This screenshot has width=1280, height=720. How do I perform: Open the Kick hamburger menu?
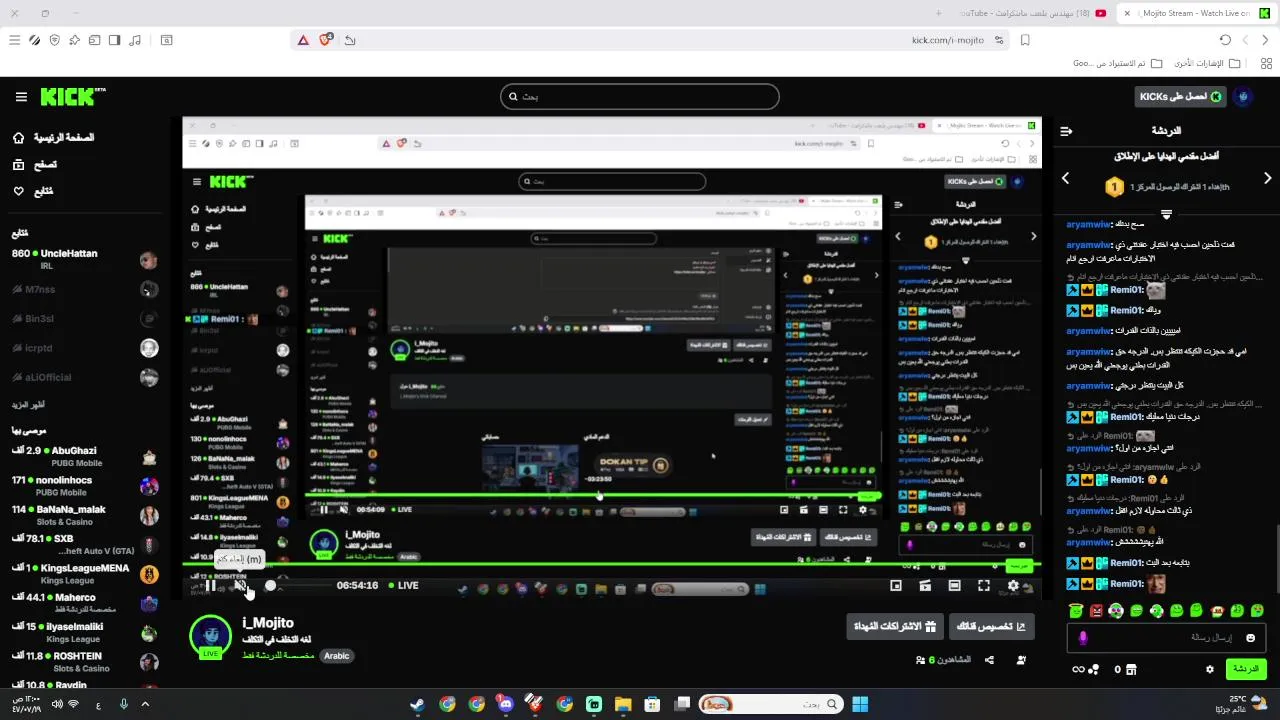(x=21, y=97)
